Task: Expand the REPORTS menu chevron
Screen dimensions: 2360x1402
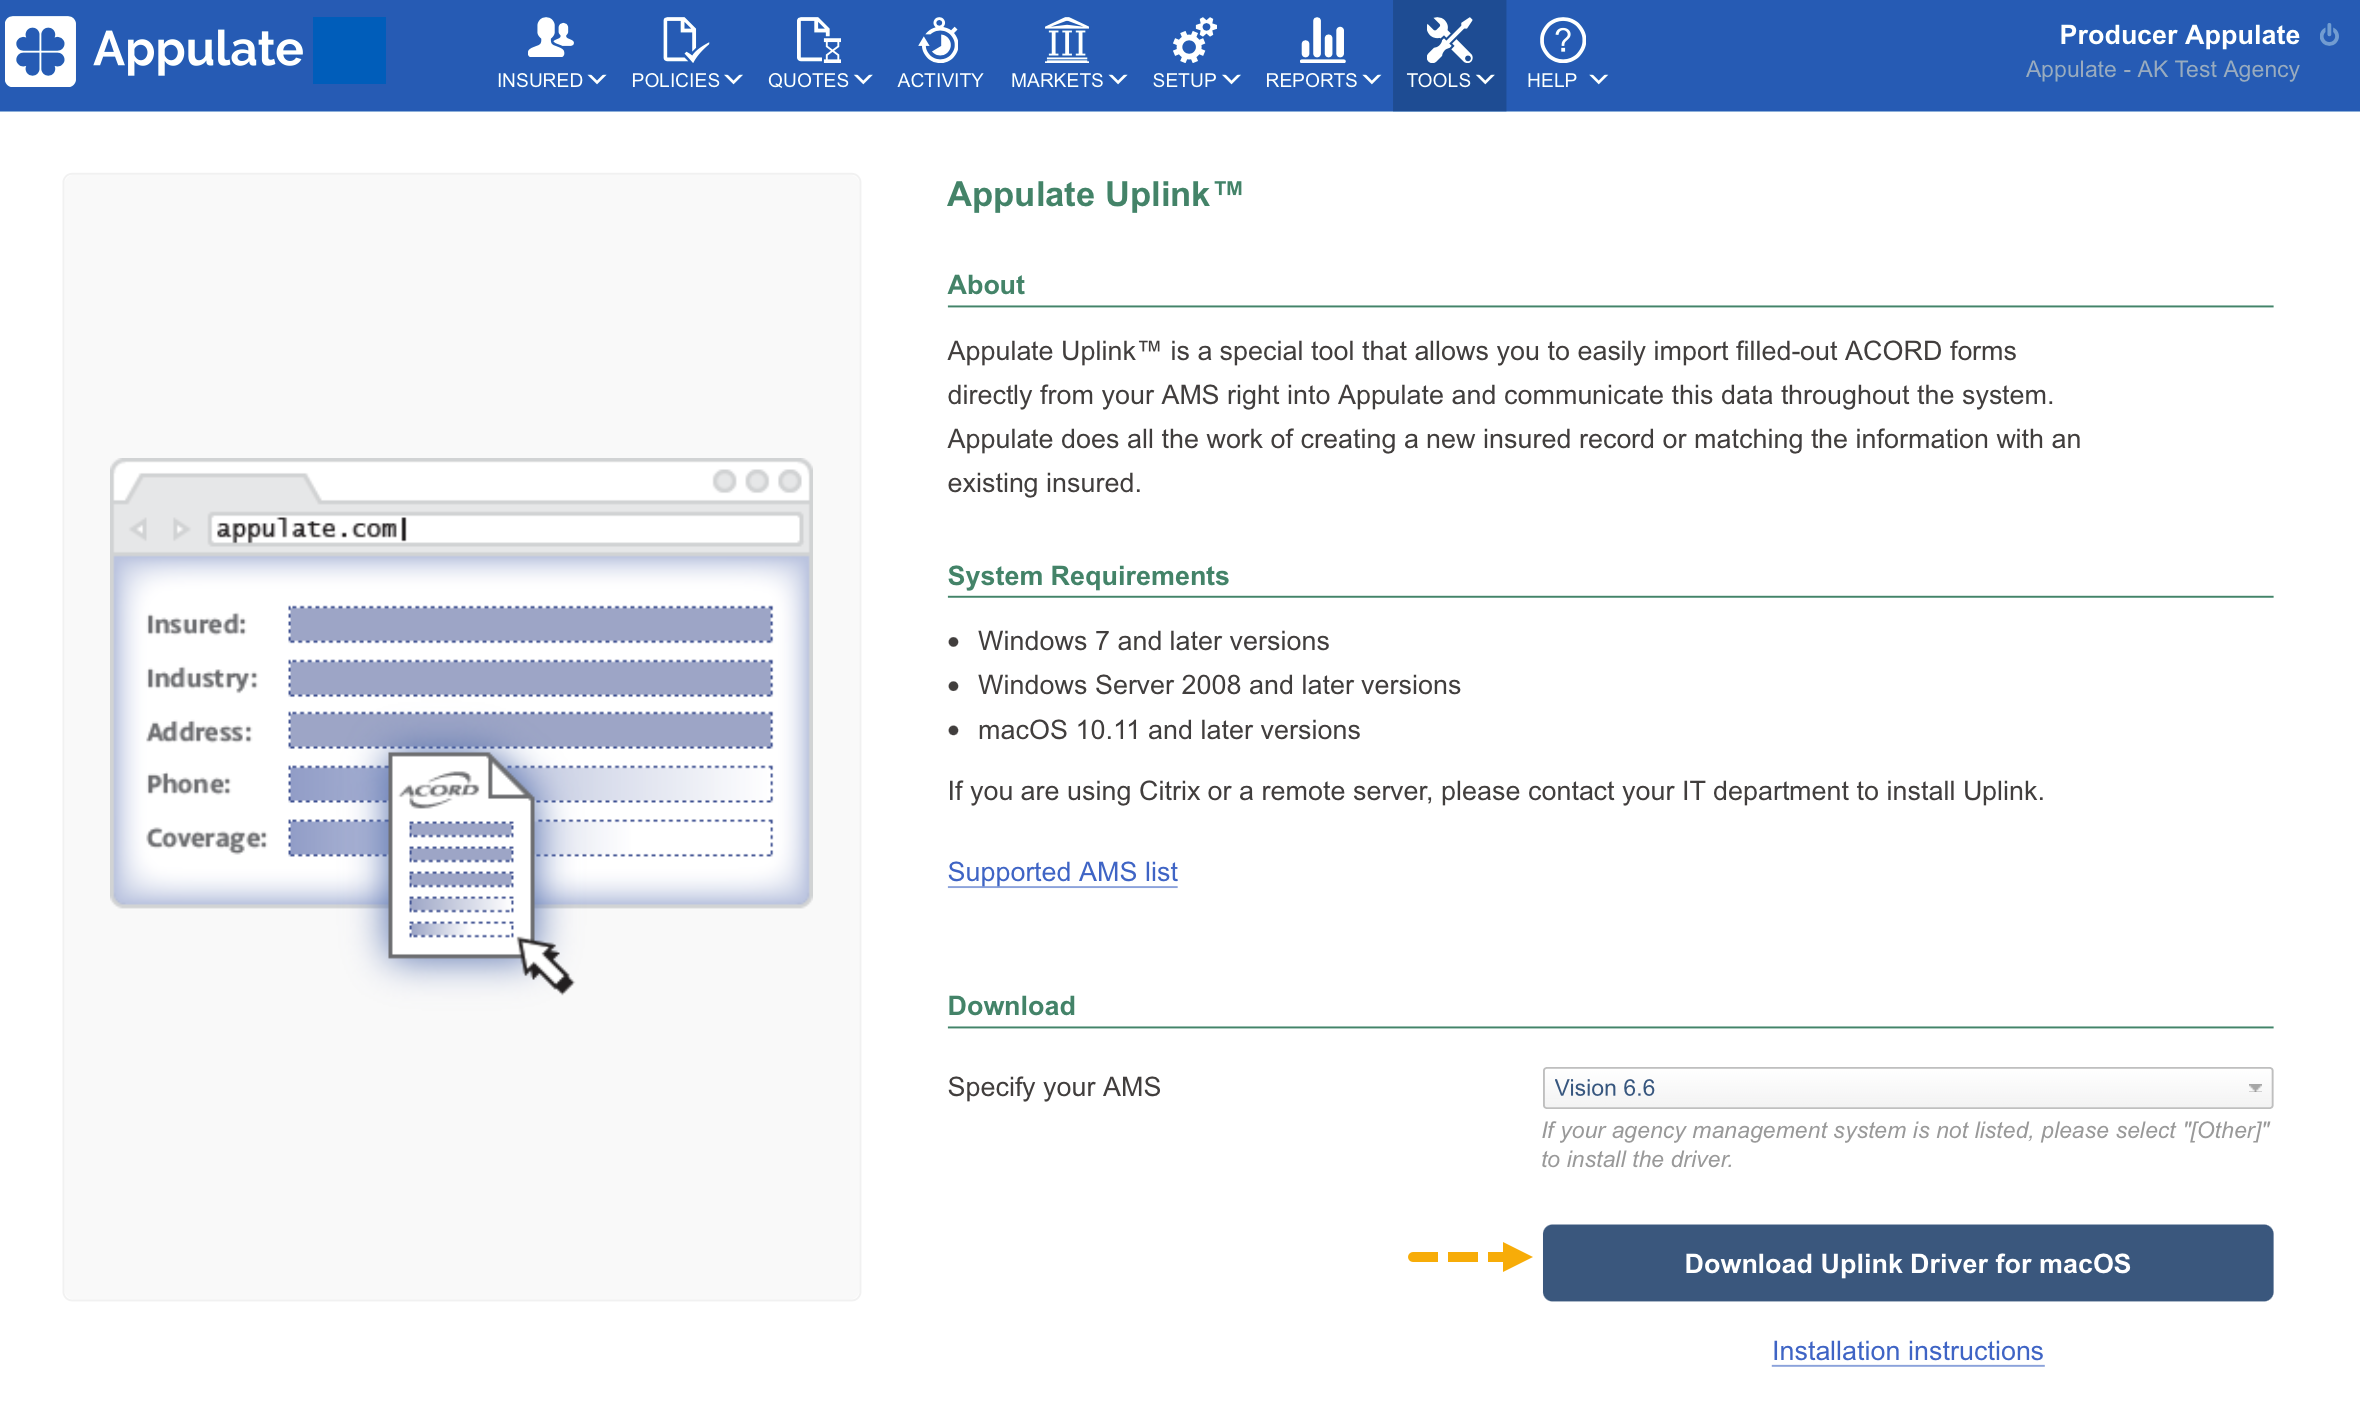Action: coord(1372,79)
